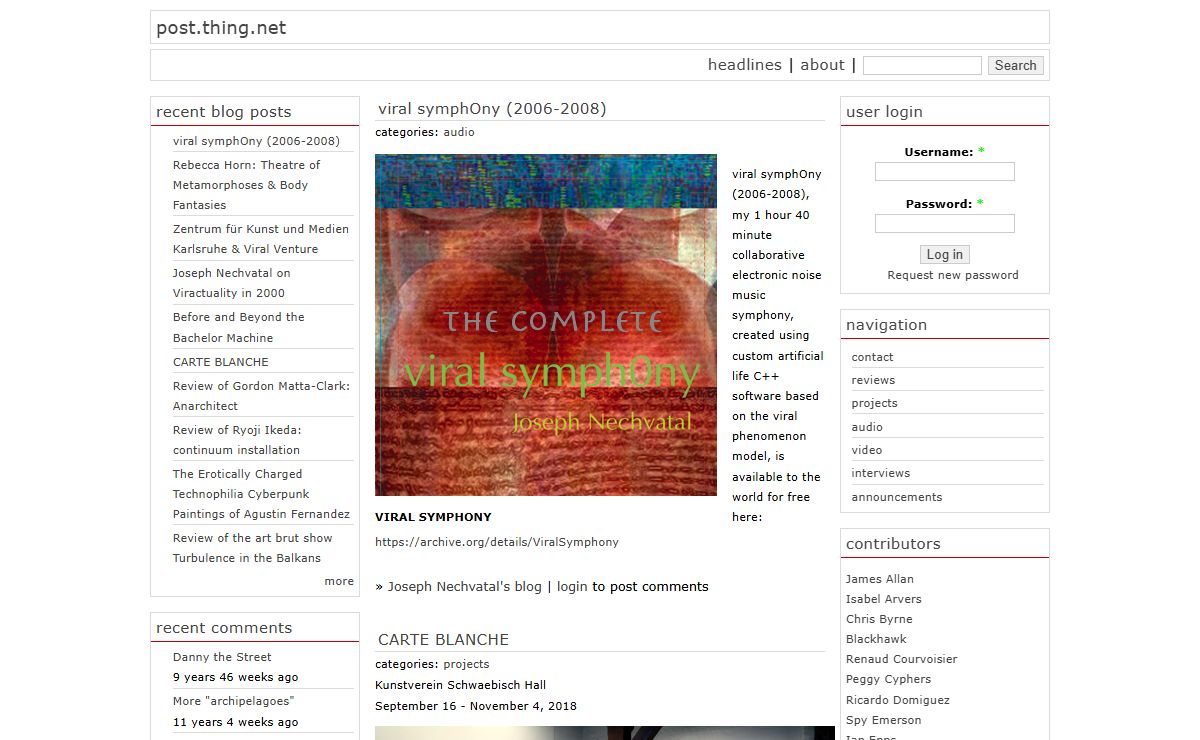Click the Complete viral symphOny cover image
Screen dimensions: 1200x740
pyautogui.click(x=546, y=325)
